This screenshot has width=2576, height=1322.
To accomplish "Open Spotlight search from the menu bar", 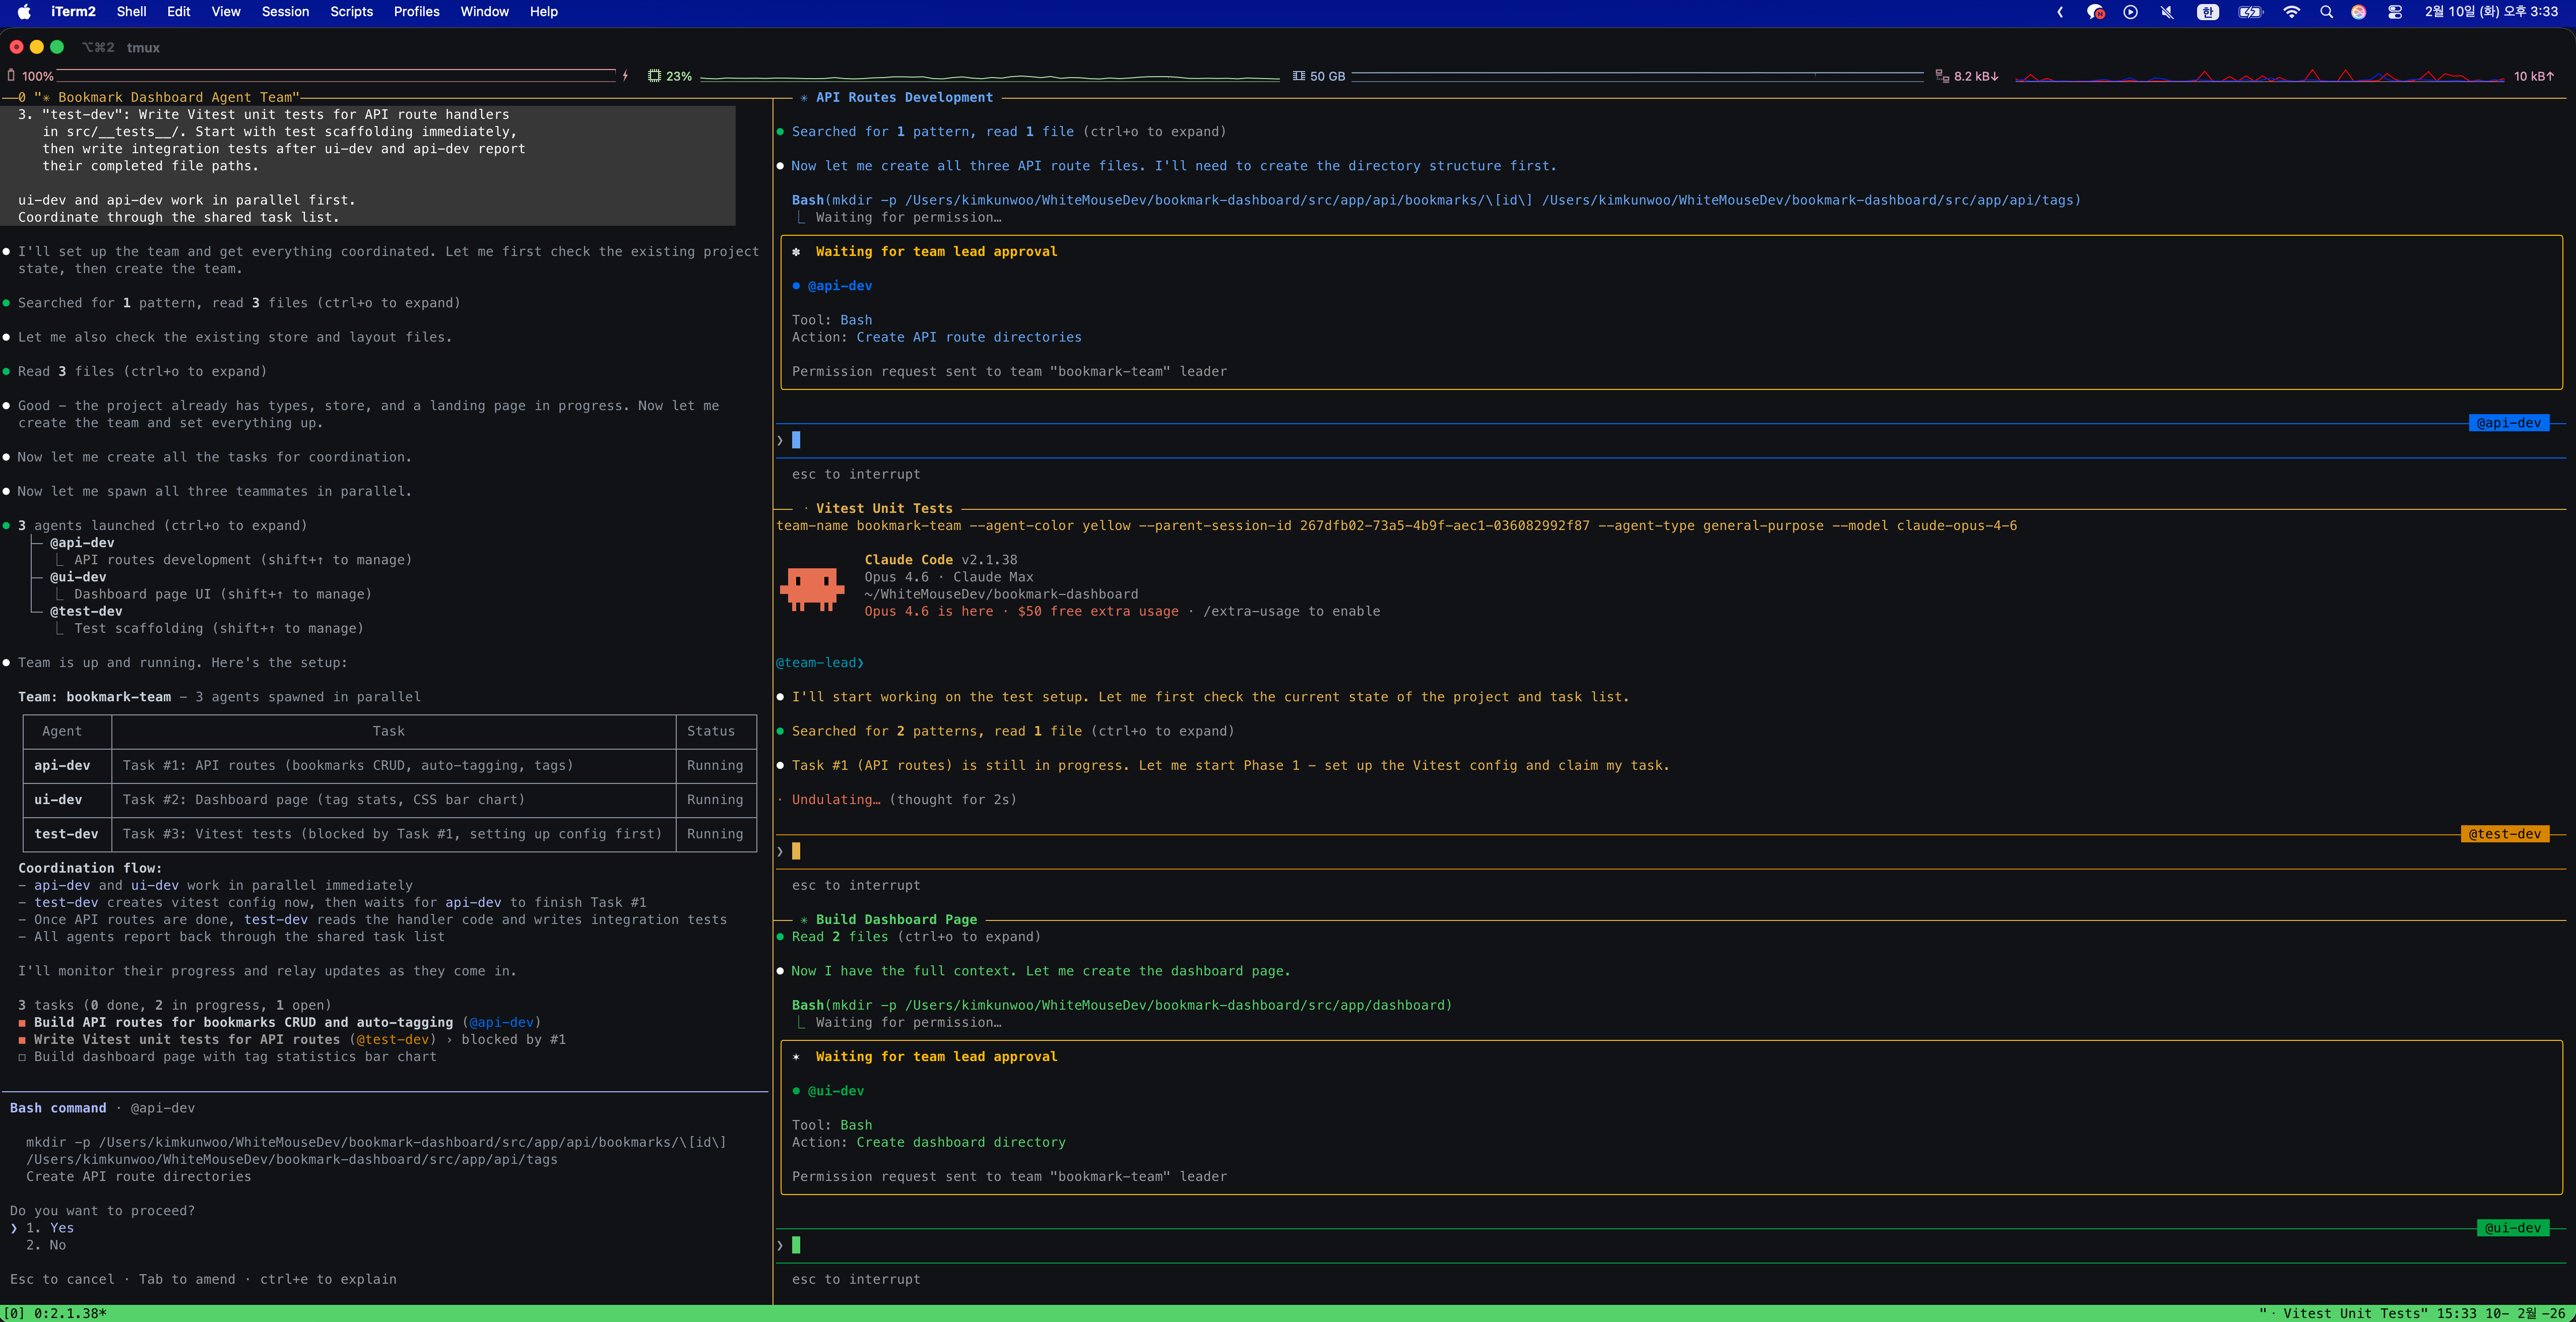I will click(x=2326, y=12).
